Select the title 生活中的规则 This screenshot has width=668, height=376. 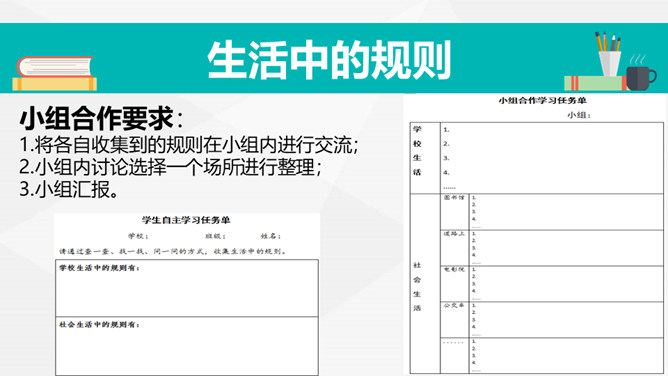329,60
